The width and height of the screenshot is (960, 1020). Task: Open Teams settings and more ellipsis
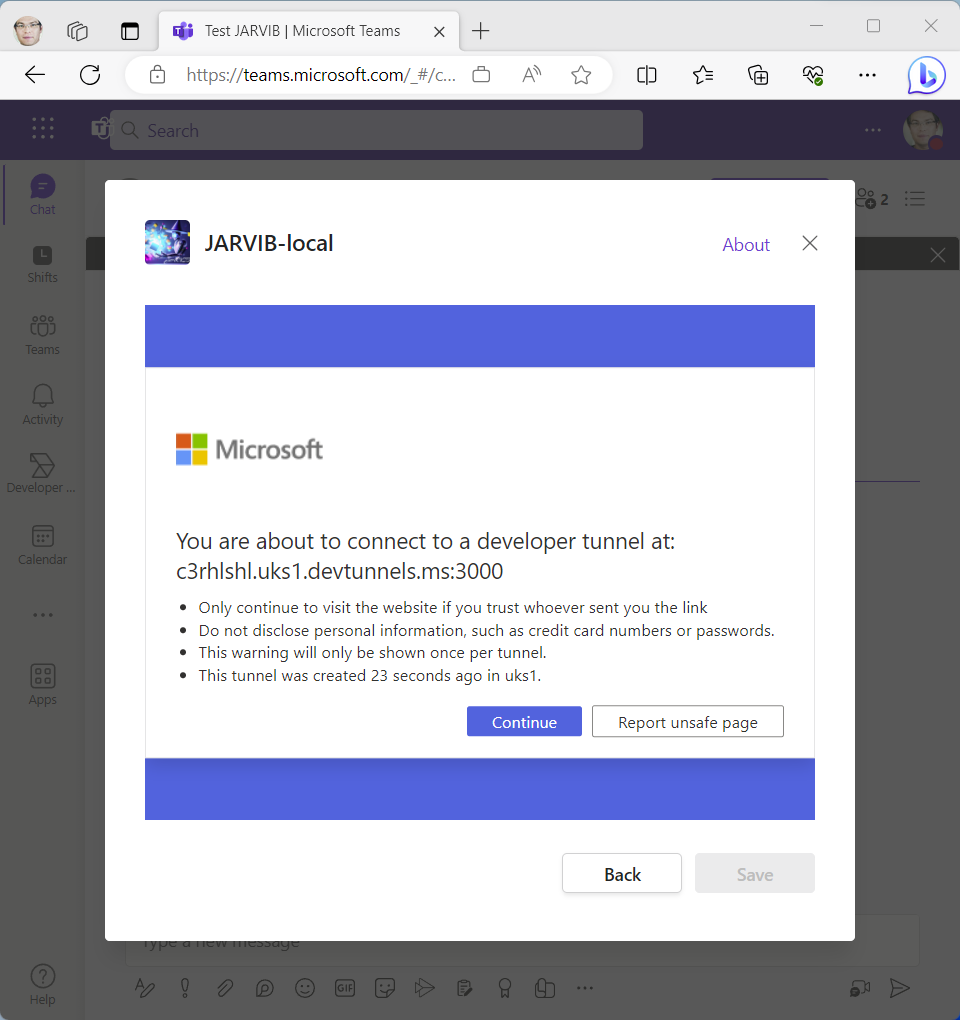click(873, 130)
